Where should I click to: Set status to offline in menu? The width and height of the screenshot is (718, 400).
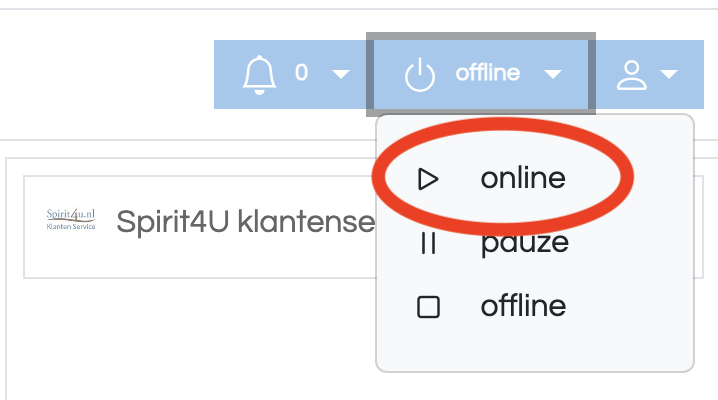tap(523, 306)
